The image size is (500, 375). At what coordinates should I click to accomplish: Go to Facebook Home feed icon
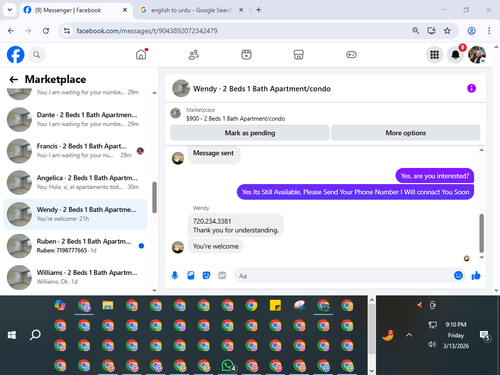point(141,55)
